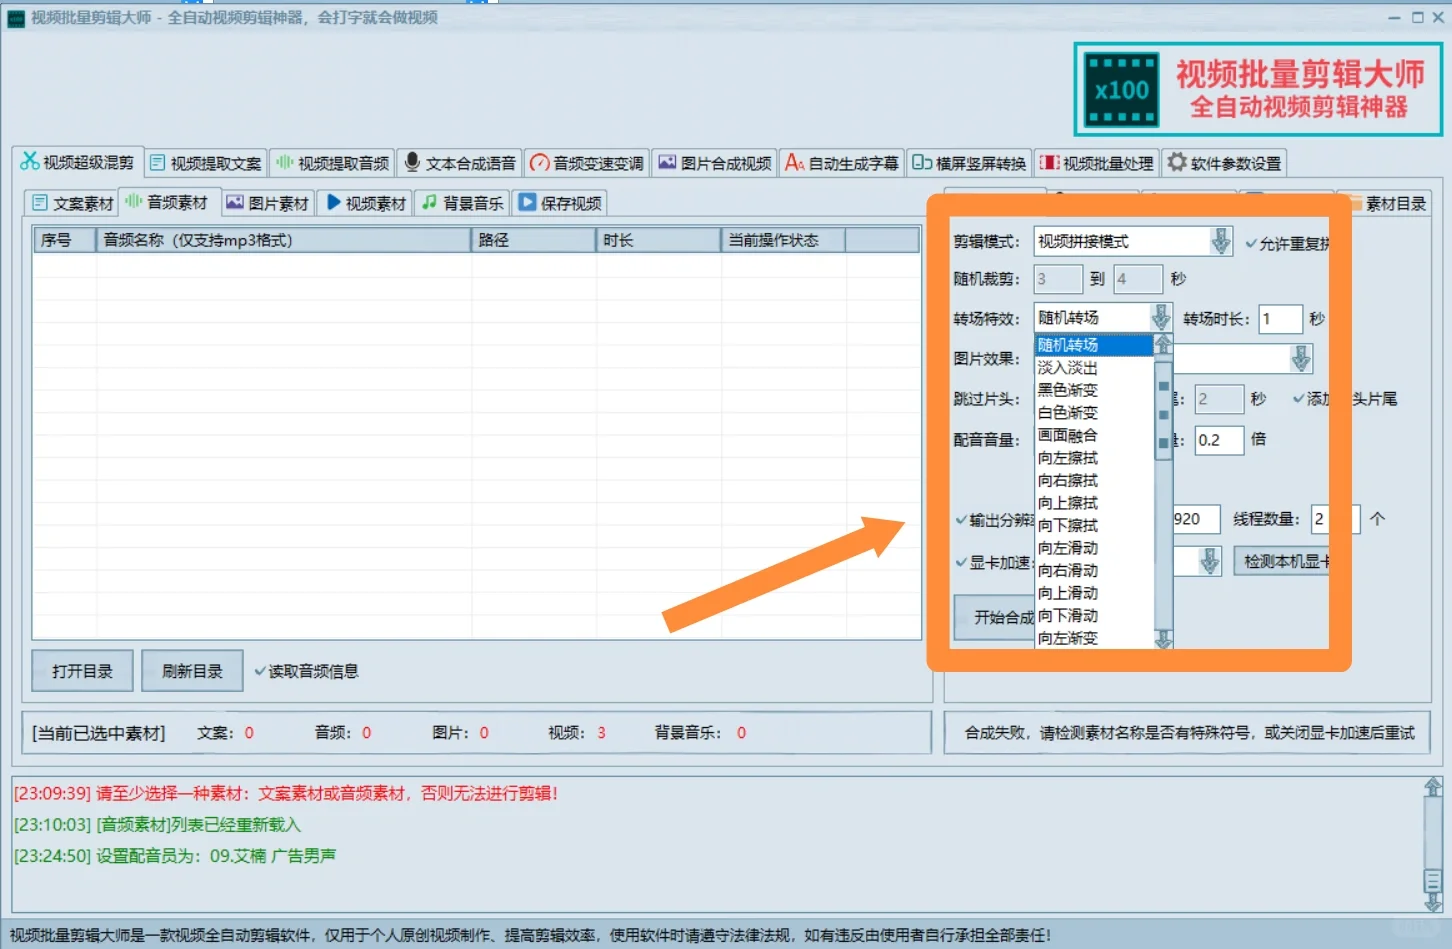Choose 淡入淡出 transition option
This screenshot has width=1452, height=949.
pos(1094,368)
